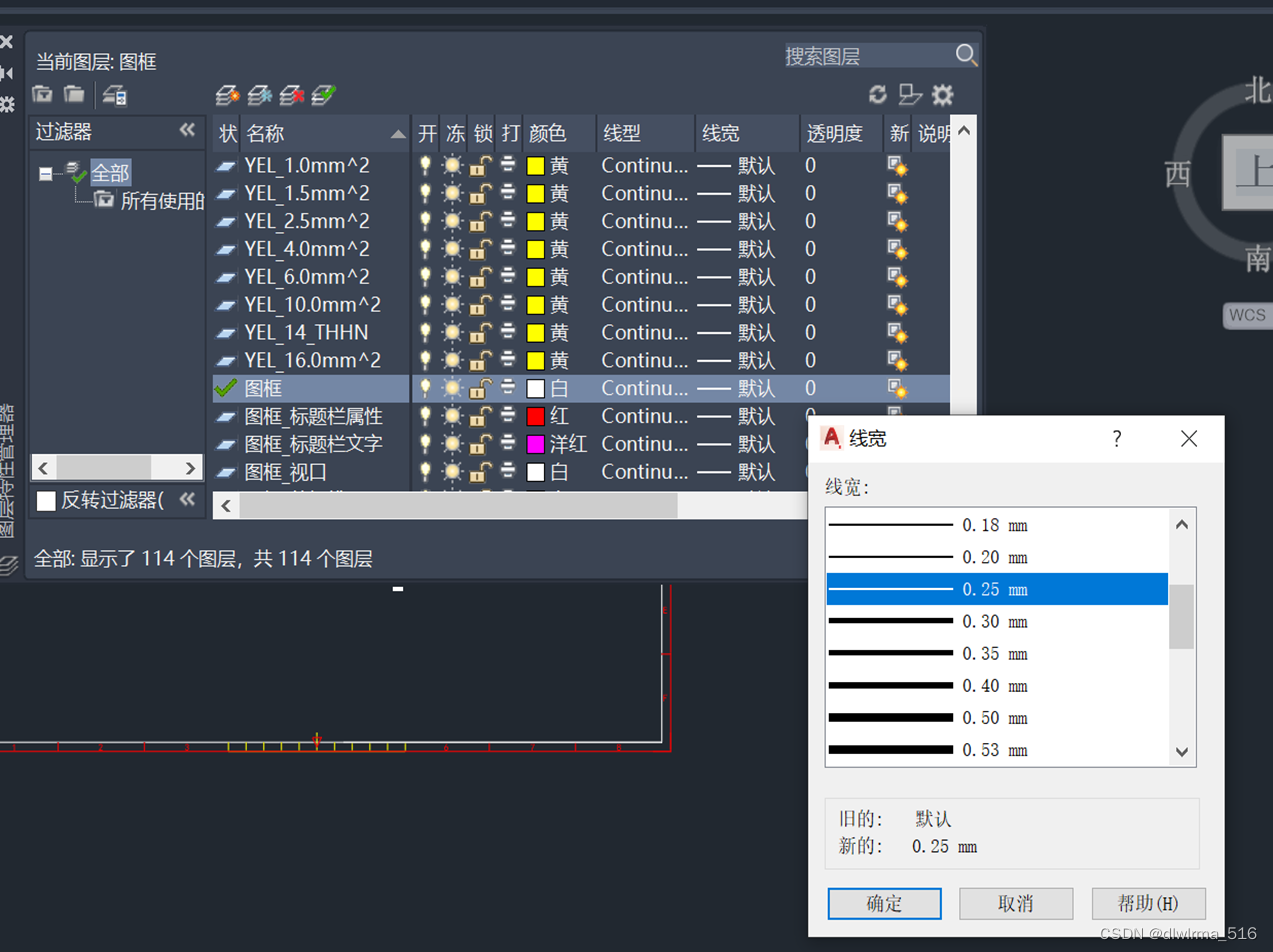Click the refresh layers icon

click(x=878, y=95)
